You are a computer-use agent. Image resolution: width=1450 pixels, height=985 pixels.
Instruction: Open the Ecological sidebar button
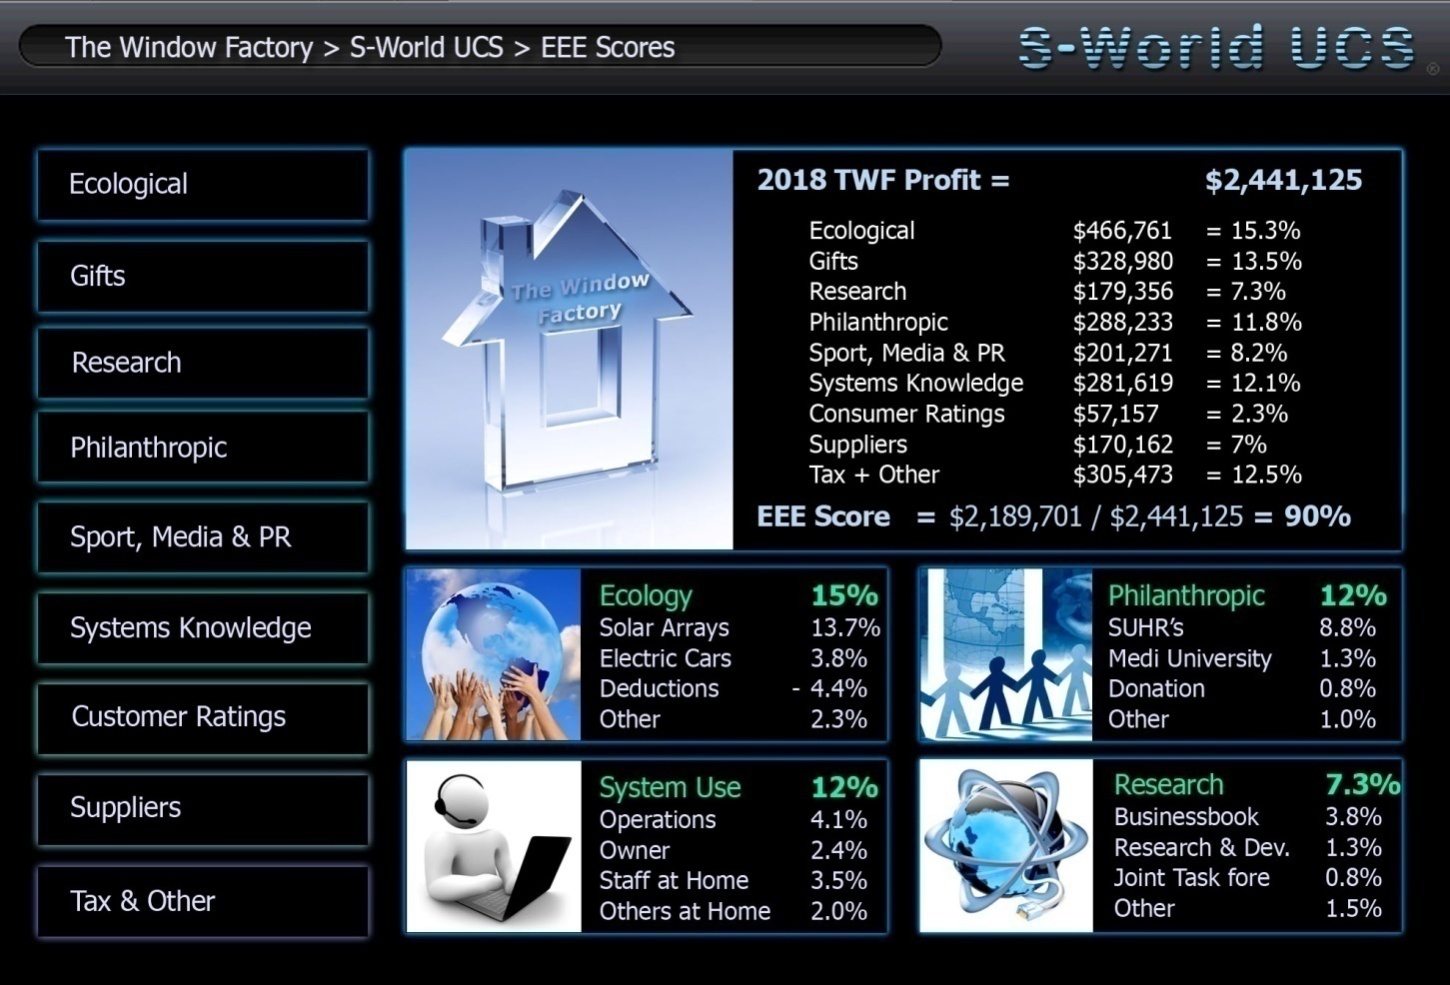pyautogui.click(x=203, y=185)
